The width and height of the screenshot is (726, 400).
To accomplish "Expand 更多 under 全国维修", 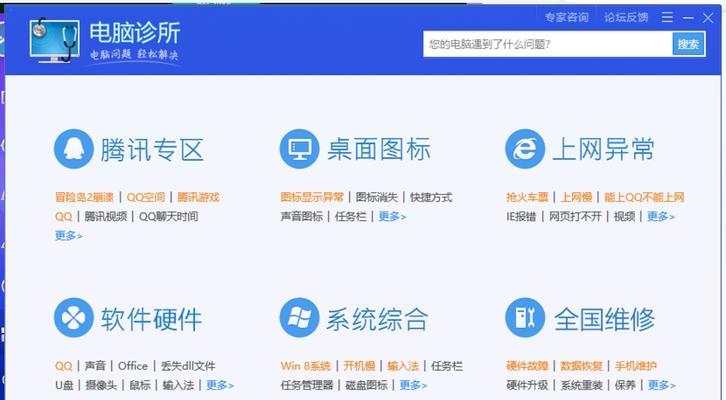I will (x=662, y=385).
